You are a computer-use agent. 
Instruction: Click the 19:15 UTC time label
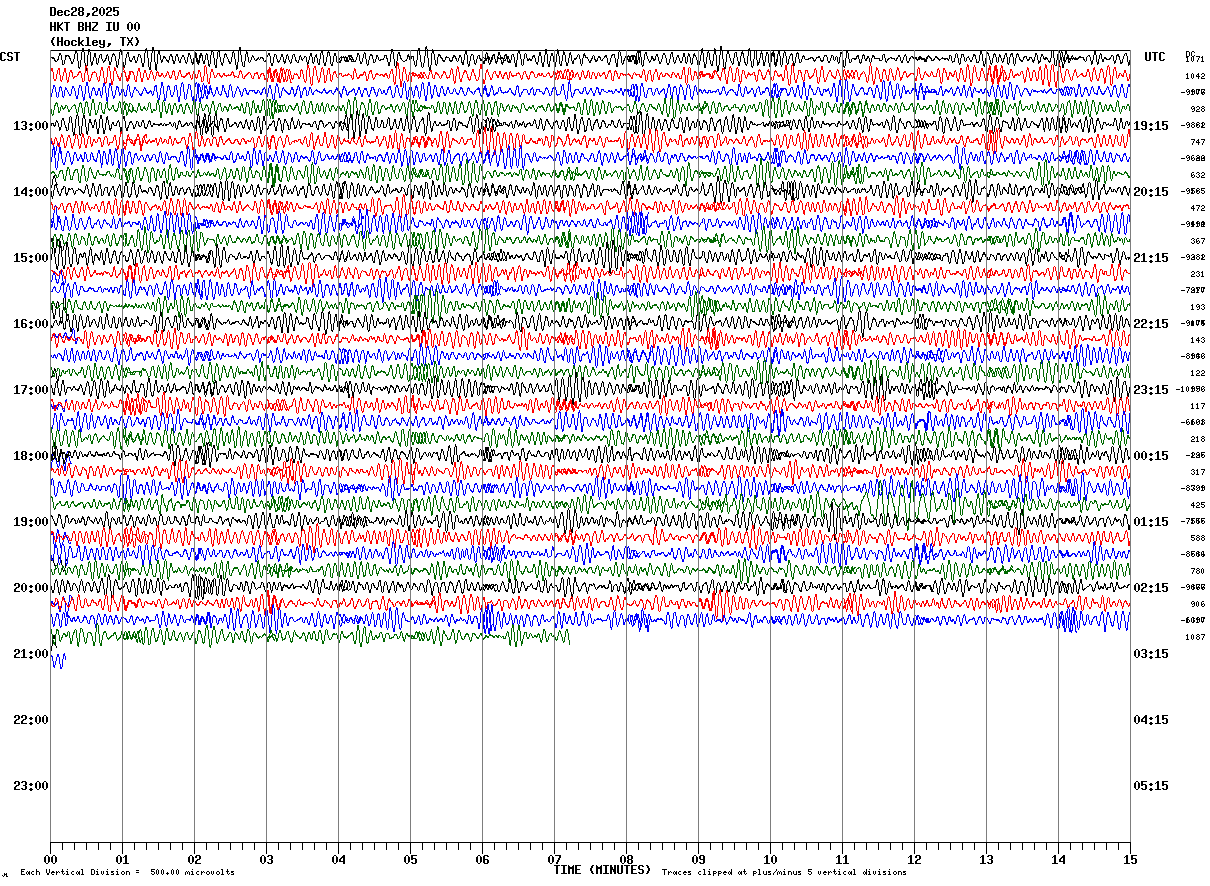[1151, 126]
